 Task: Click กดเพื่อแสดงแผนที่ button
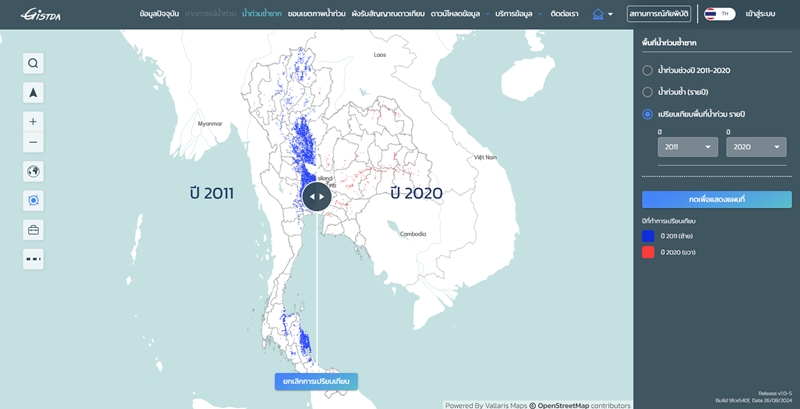point(716,199)
